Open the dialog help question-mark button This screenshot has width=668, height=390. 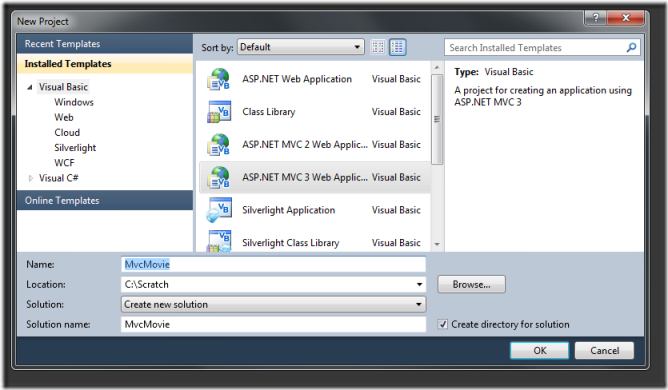(596, 17)
